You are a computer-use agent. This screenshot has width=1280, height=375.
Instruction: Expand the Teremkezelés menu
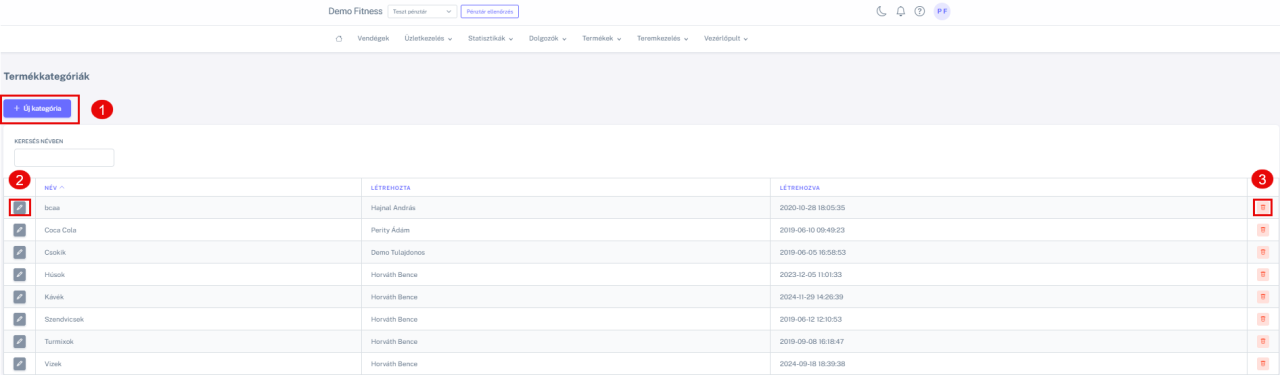click(x=663, y=39)
